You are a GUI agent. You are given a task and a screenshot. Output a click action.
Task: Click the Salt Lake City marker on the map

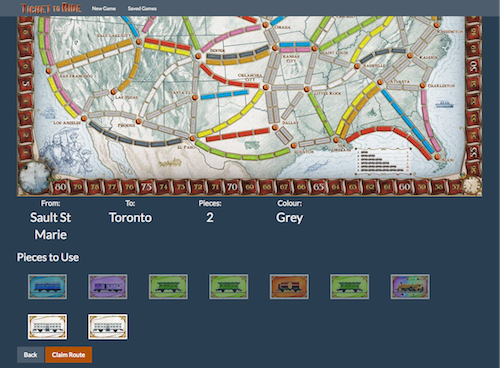139,42
